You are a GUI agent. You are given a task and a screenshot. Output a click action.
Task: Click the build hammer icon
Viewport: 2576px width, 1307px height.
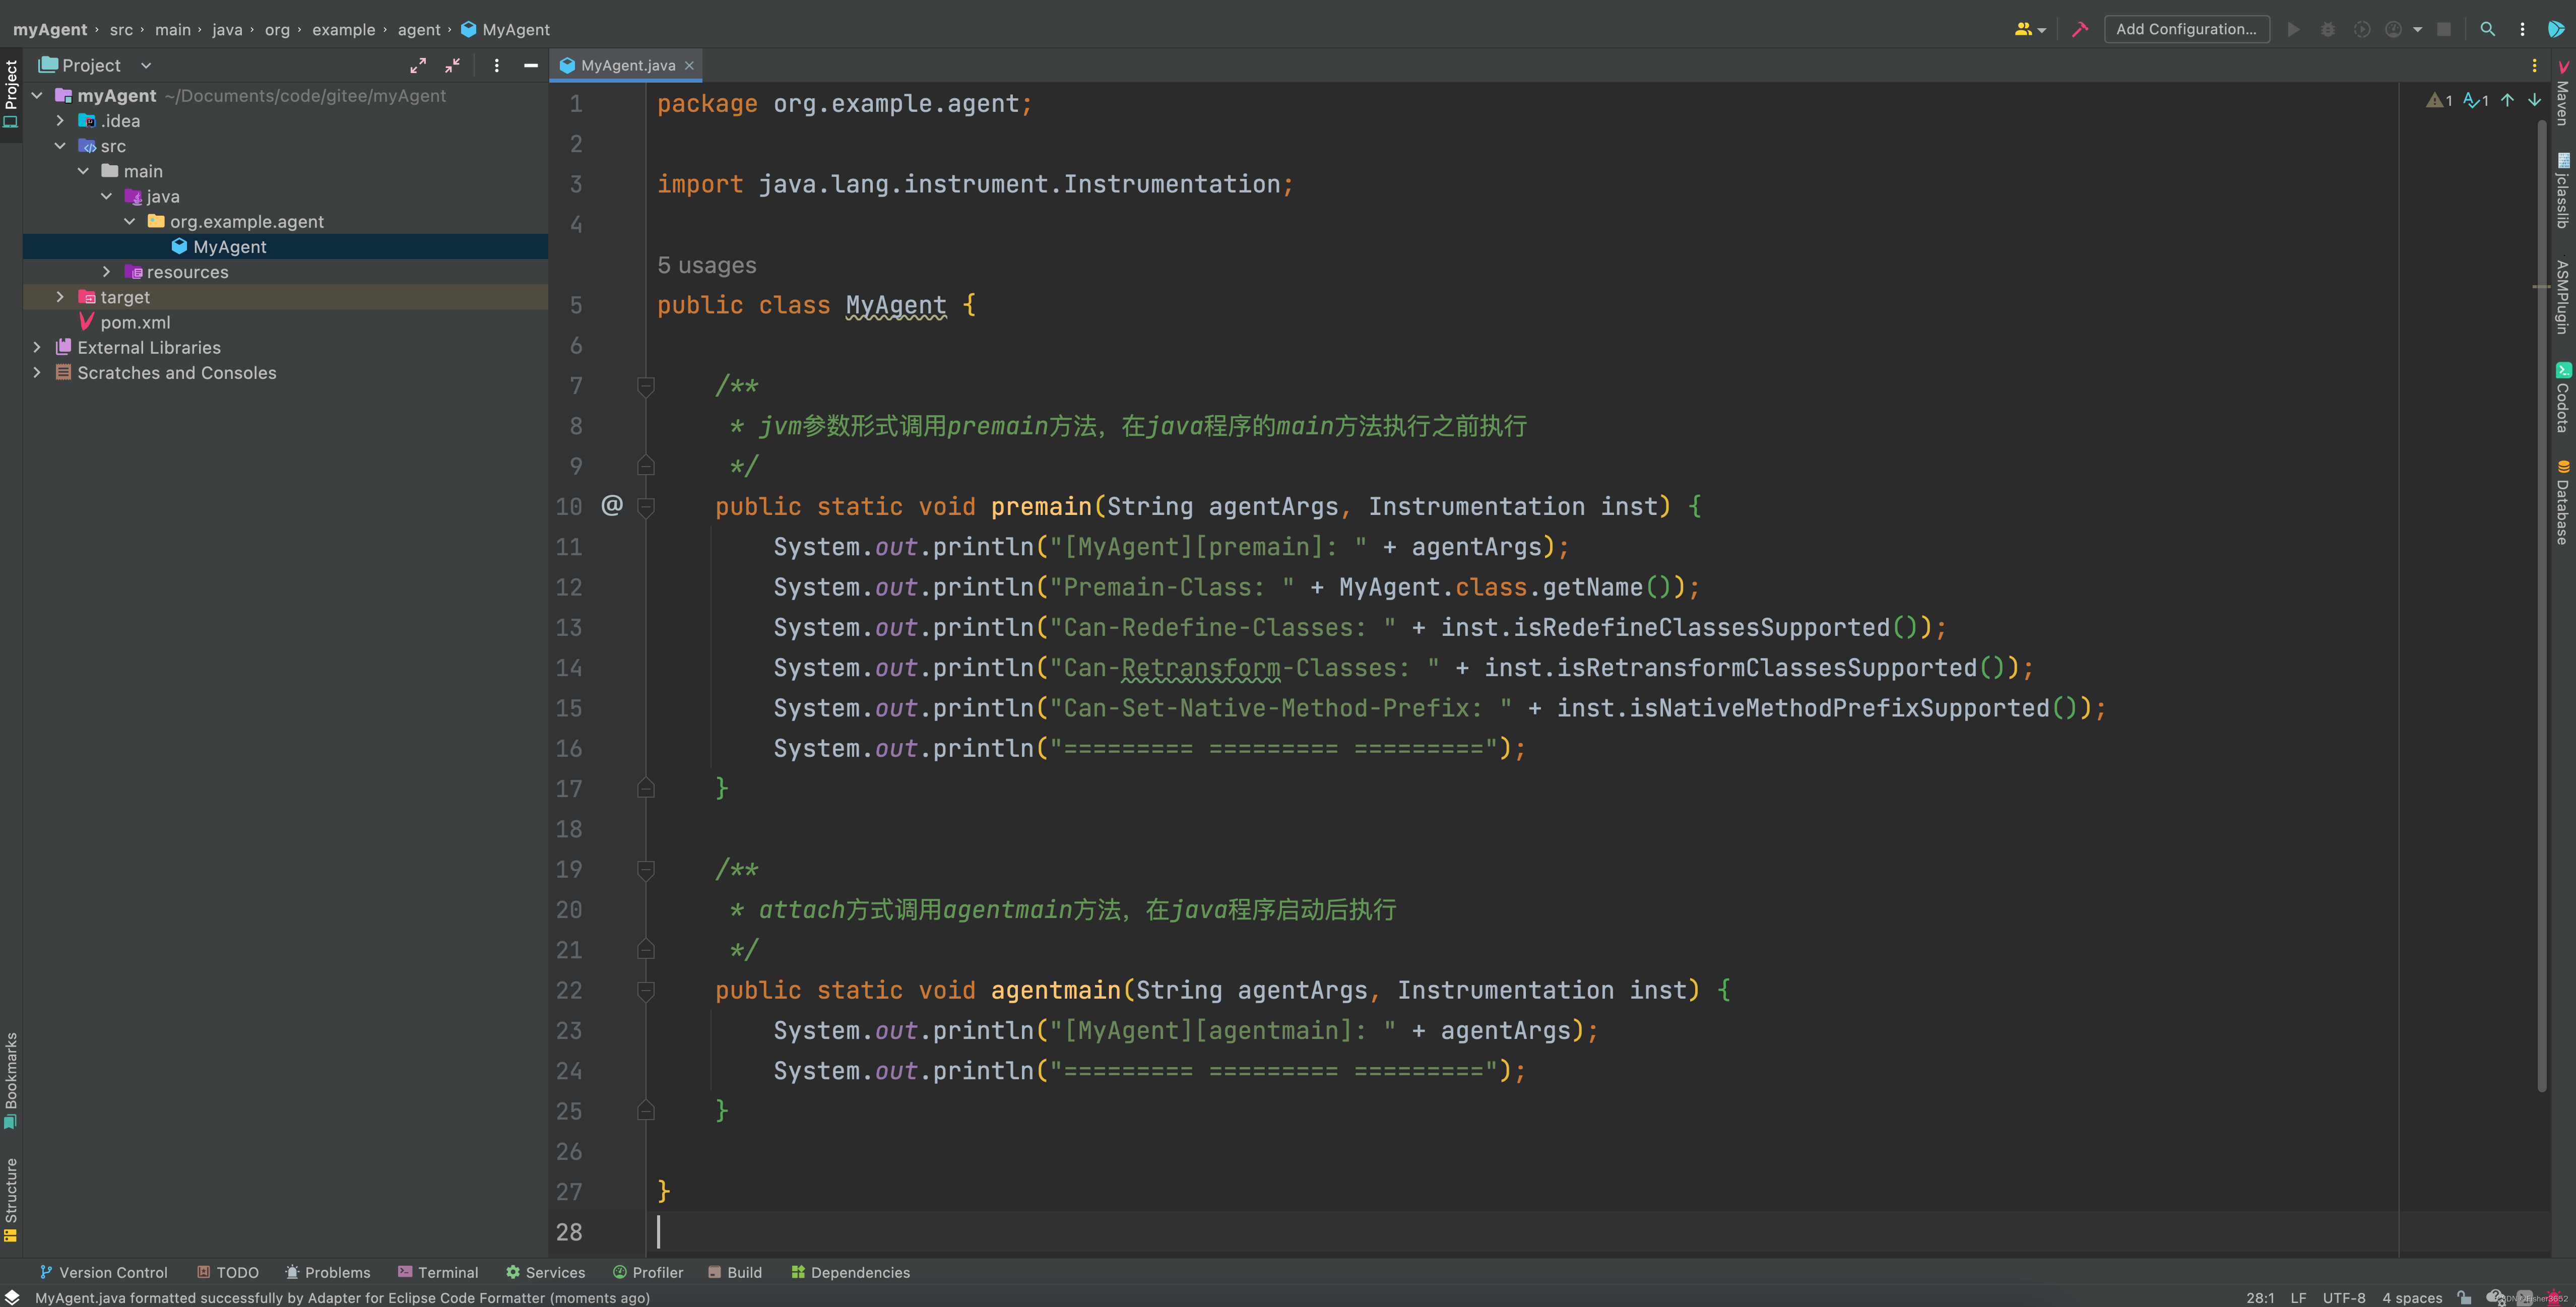pyautogui.click(x=2080, y=29)
